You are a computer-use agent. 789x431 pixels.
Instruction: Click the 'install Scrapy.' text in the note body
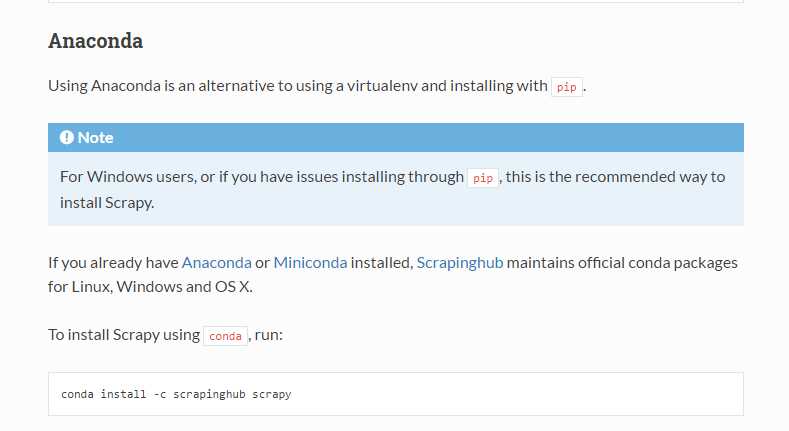click(x=107, y=203)
